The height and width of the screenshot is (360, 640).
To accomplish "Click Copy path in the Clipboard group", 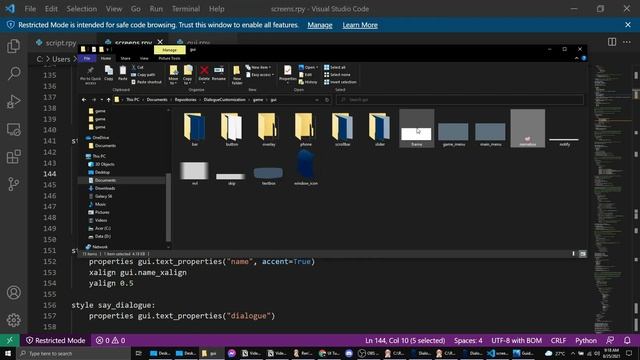I will pos(143,75).
